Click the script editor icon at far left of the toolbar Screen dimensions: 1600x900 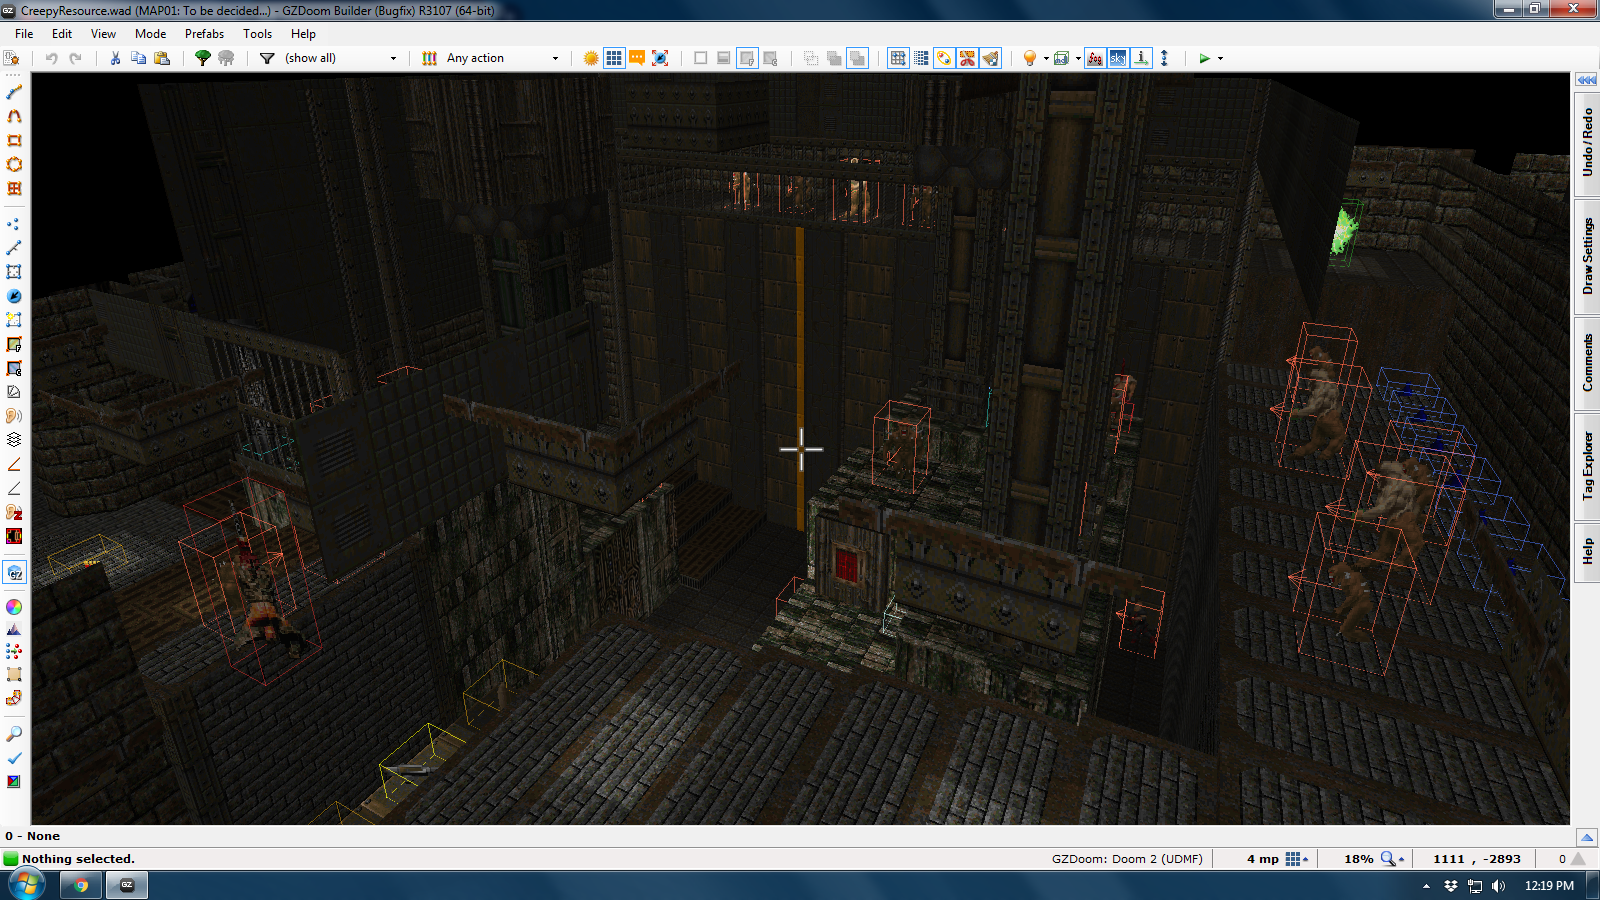pos(12,58)
